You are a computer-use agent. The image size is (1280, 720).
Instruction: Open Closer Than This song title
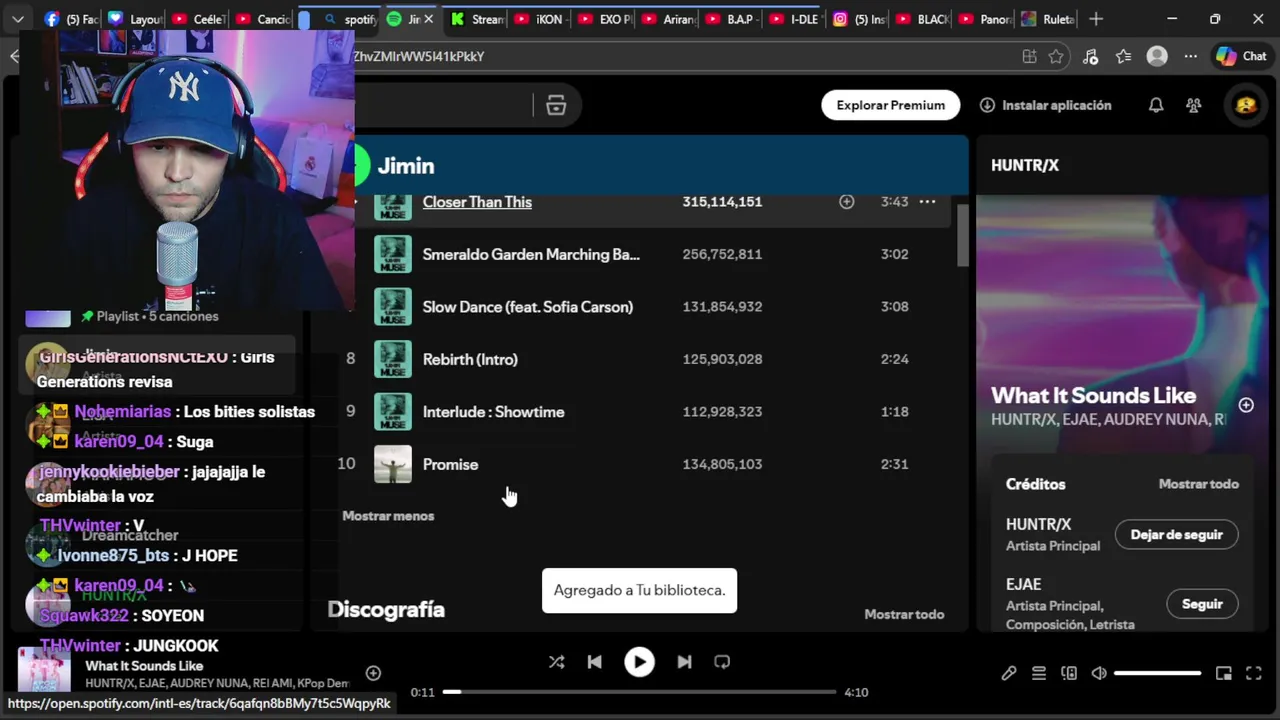point(477,202)
